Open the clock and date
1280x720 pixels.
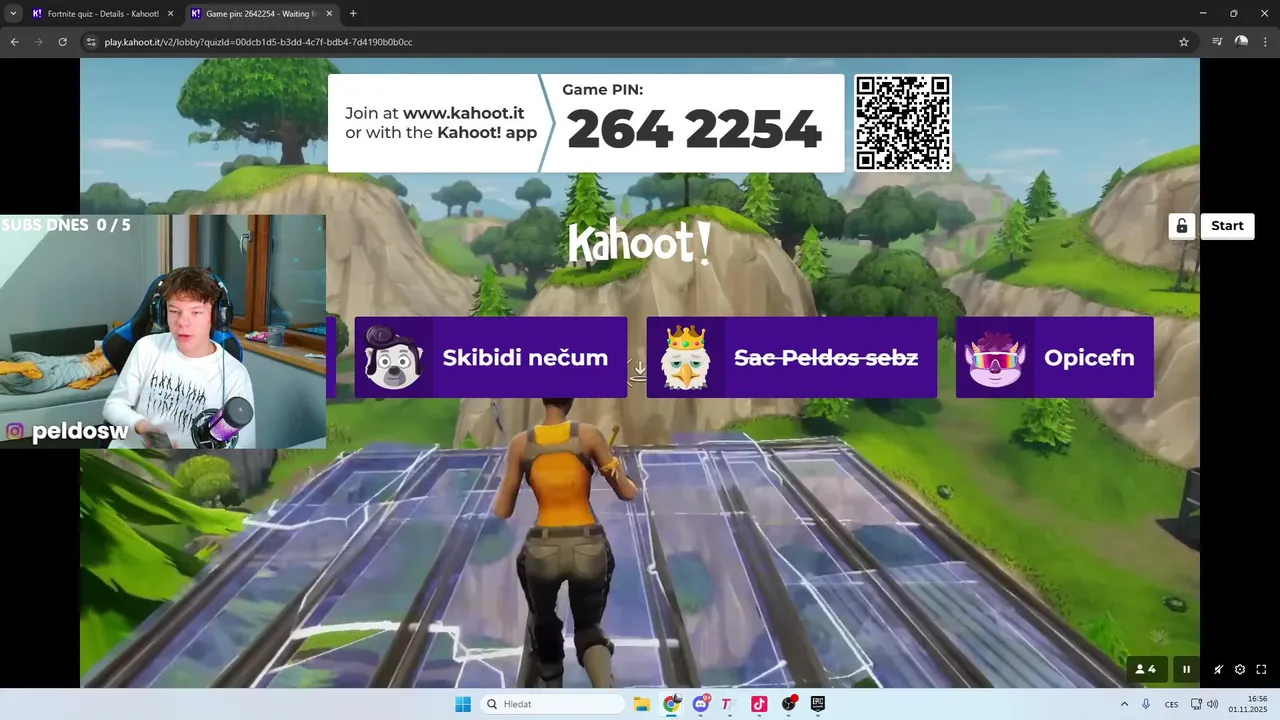(x=1249, y=704)
